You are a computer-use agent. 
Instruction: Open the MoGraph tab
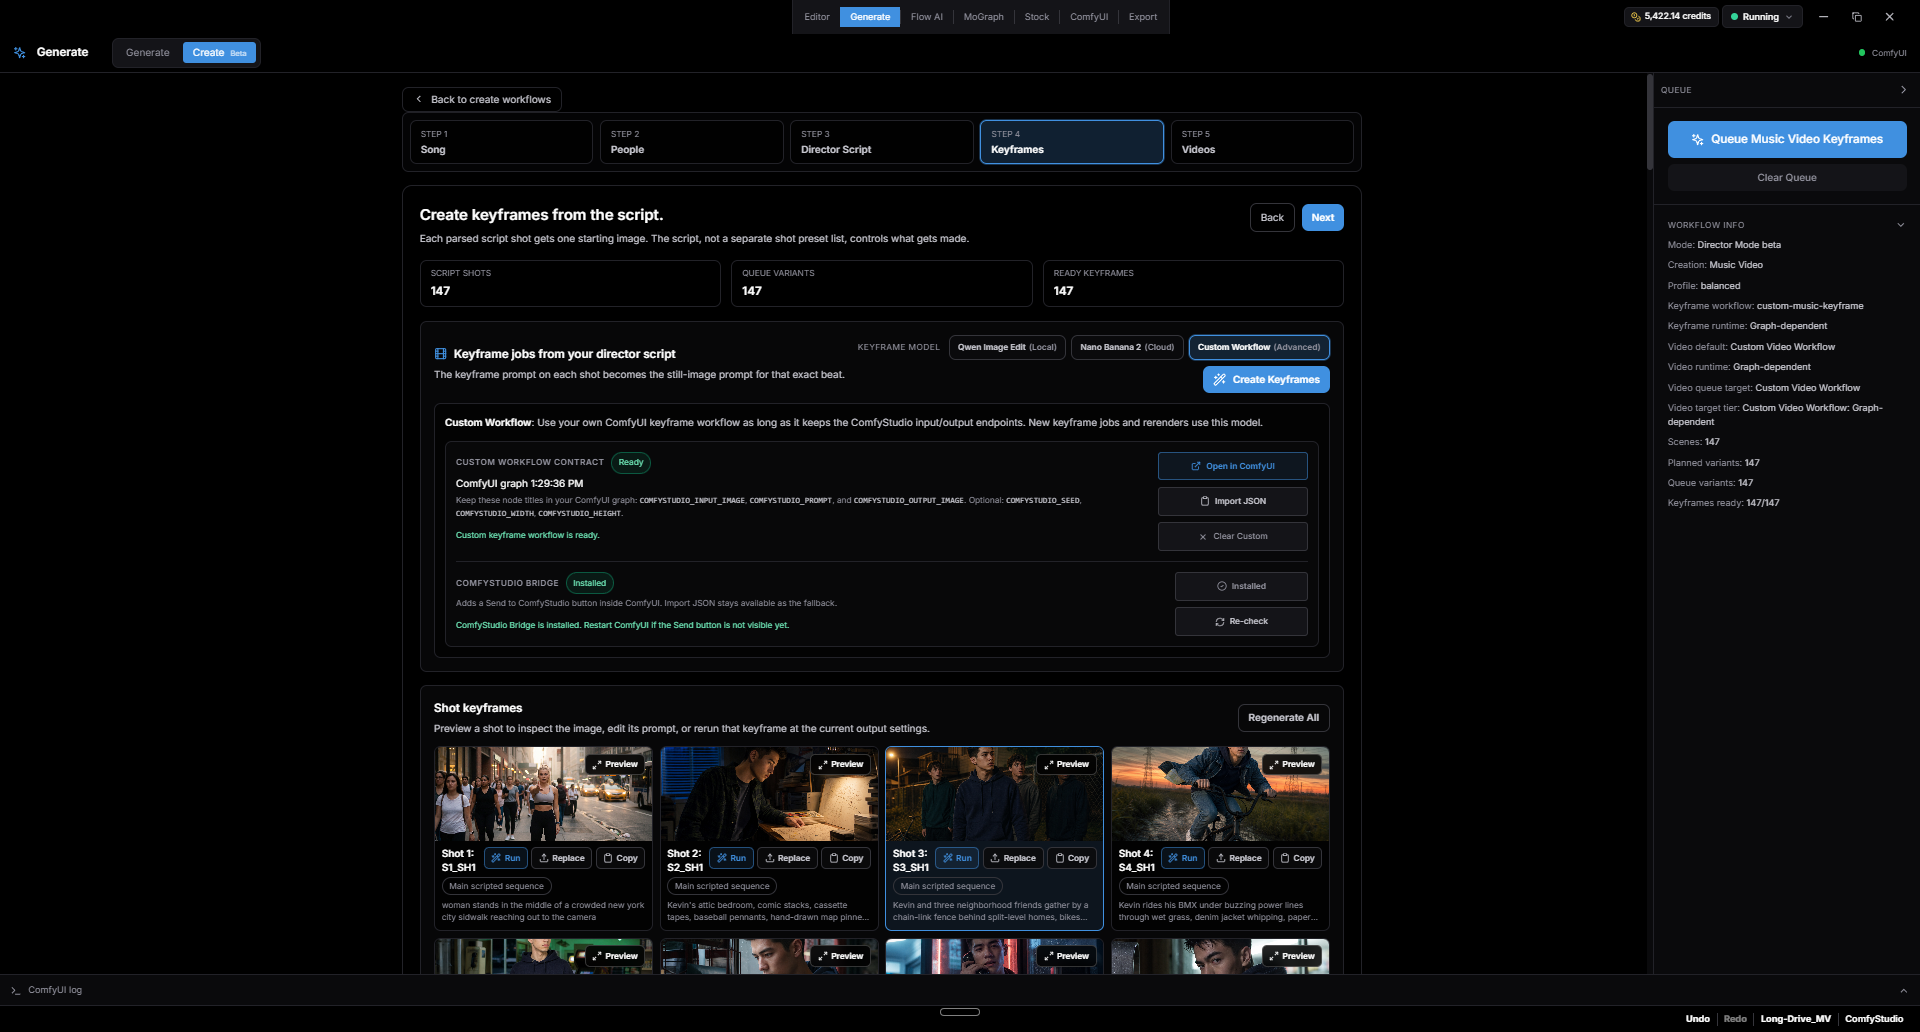tap(983, 17)
